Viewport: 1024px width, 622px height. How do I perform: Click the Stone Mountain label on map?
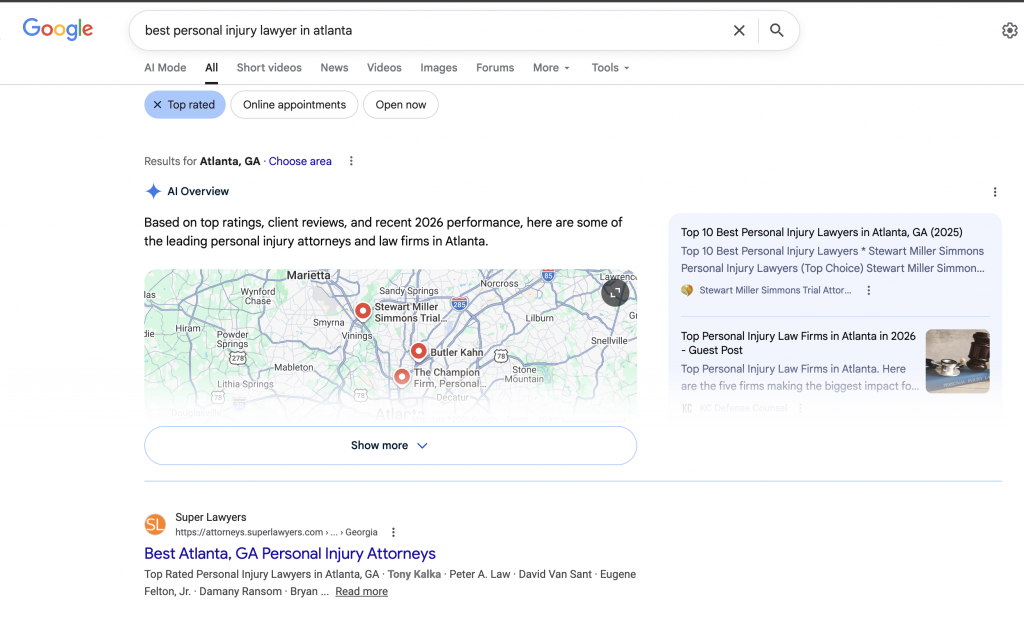[x=524, y=374]
